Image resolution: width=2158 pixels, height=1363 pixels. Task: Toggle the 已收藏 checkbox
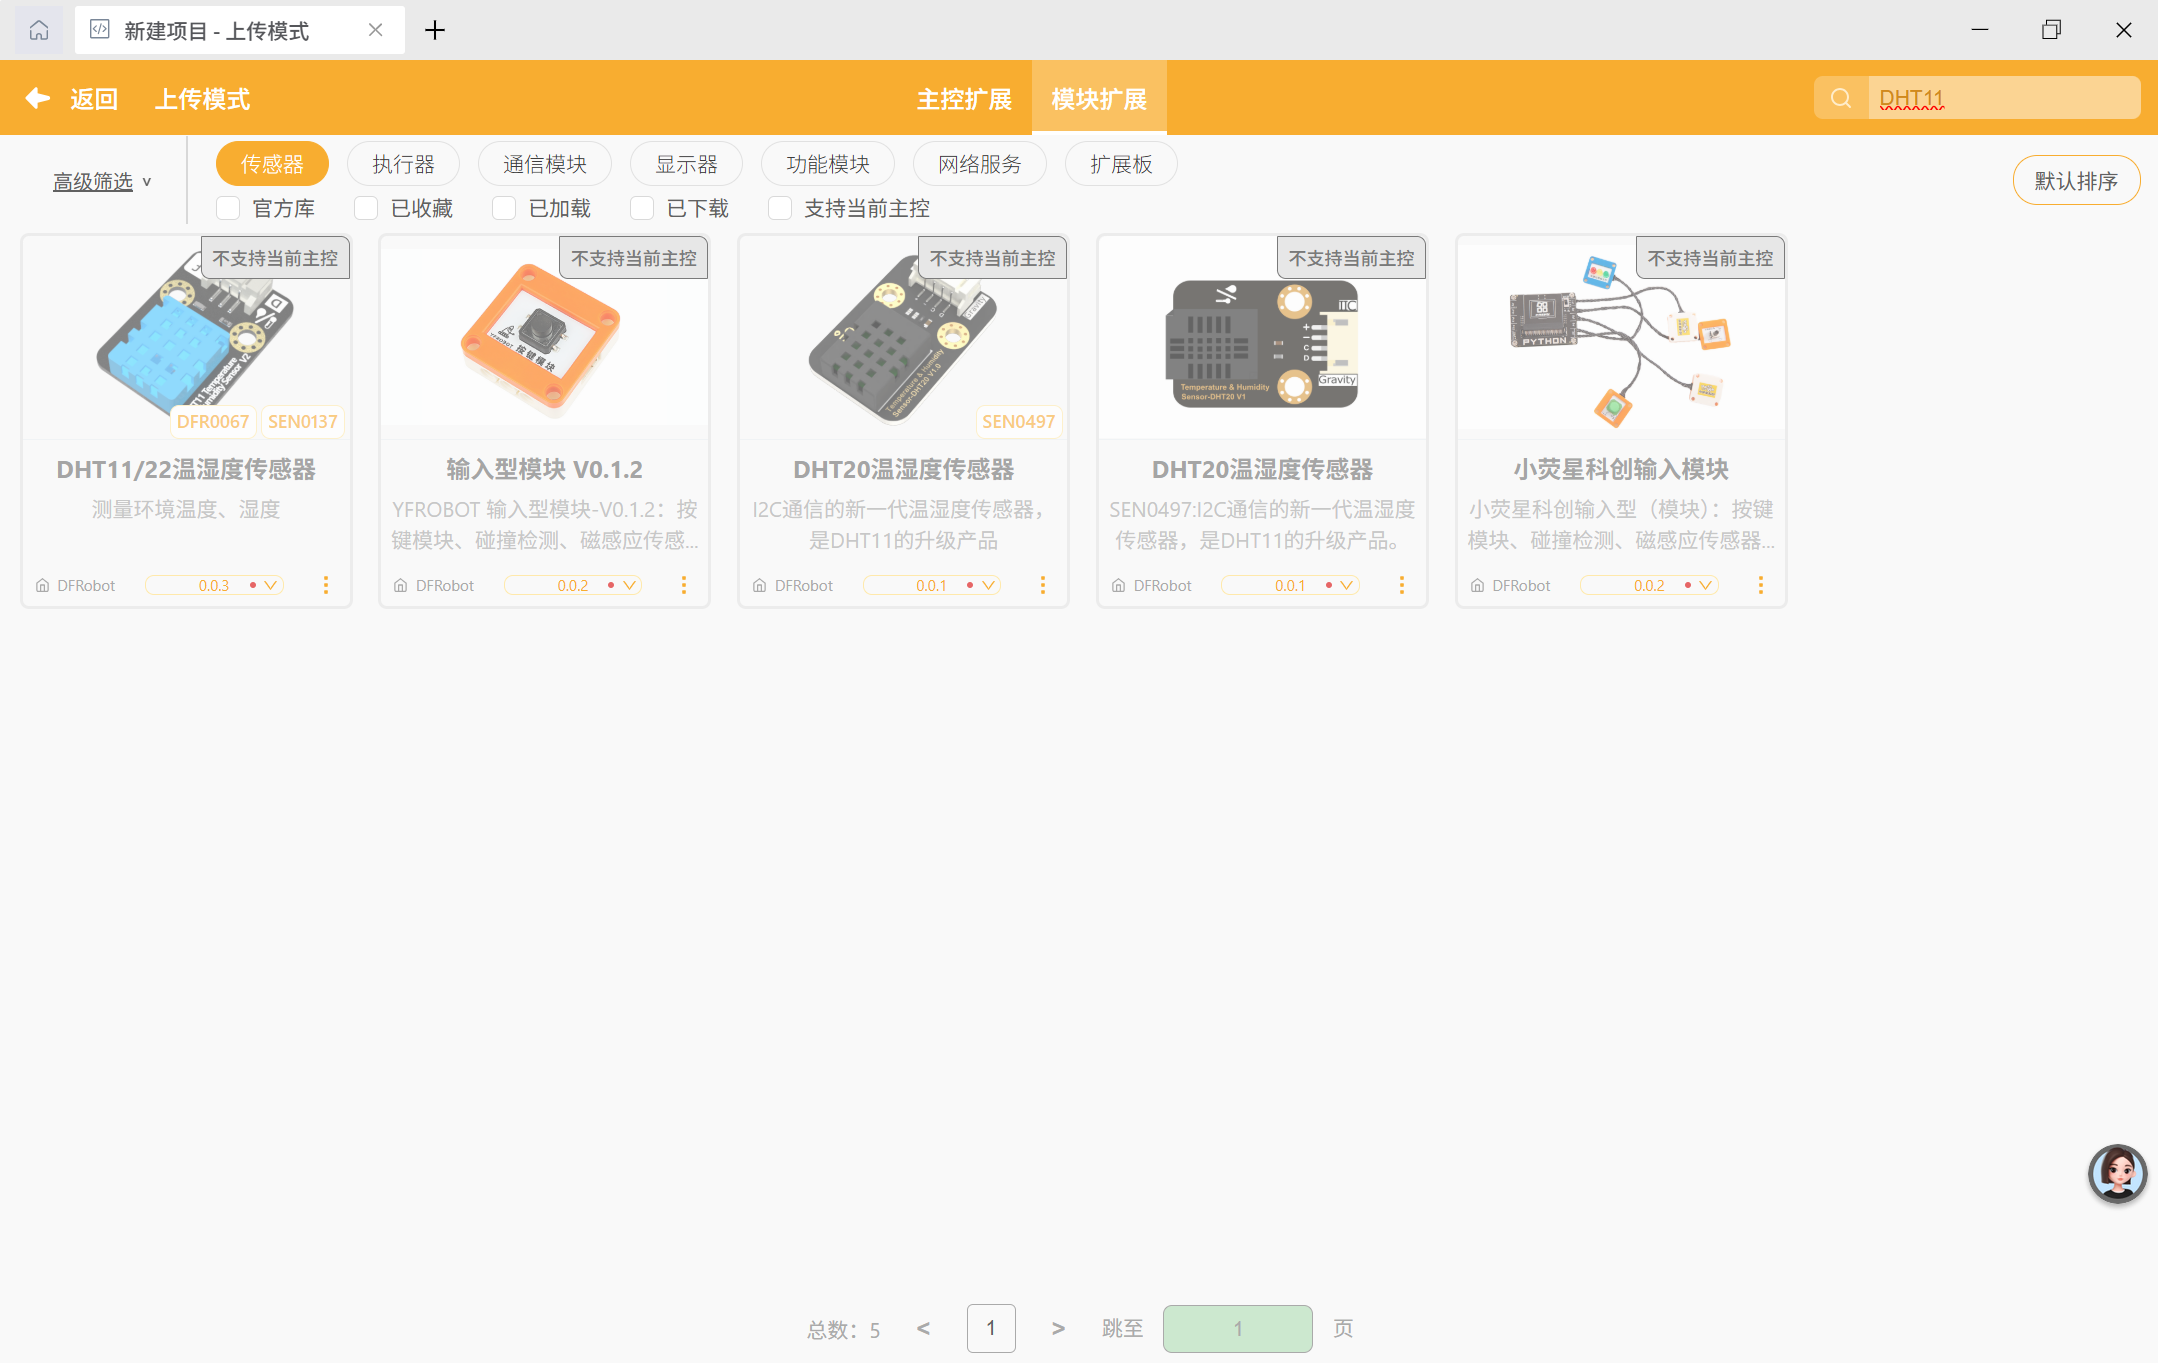(366, 208)
